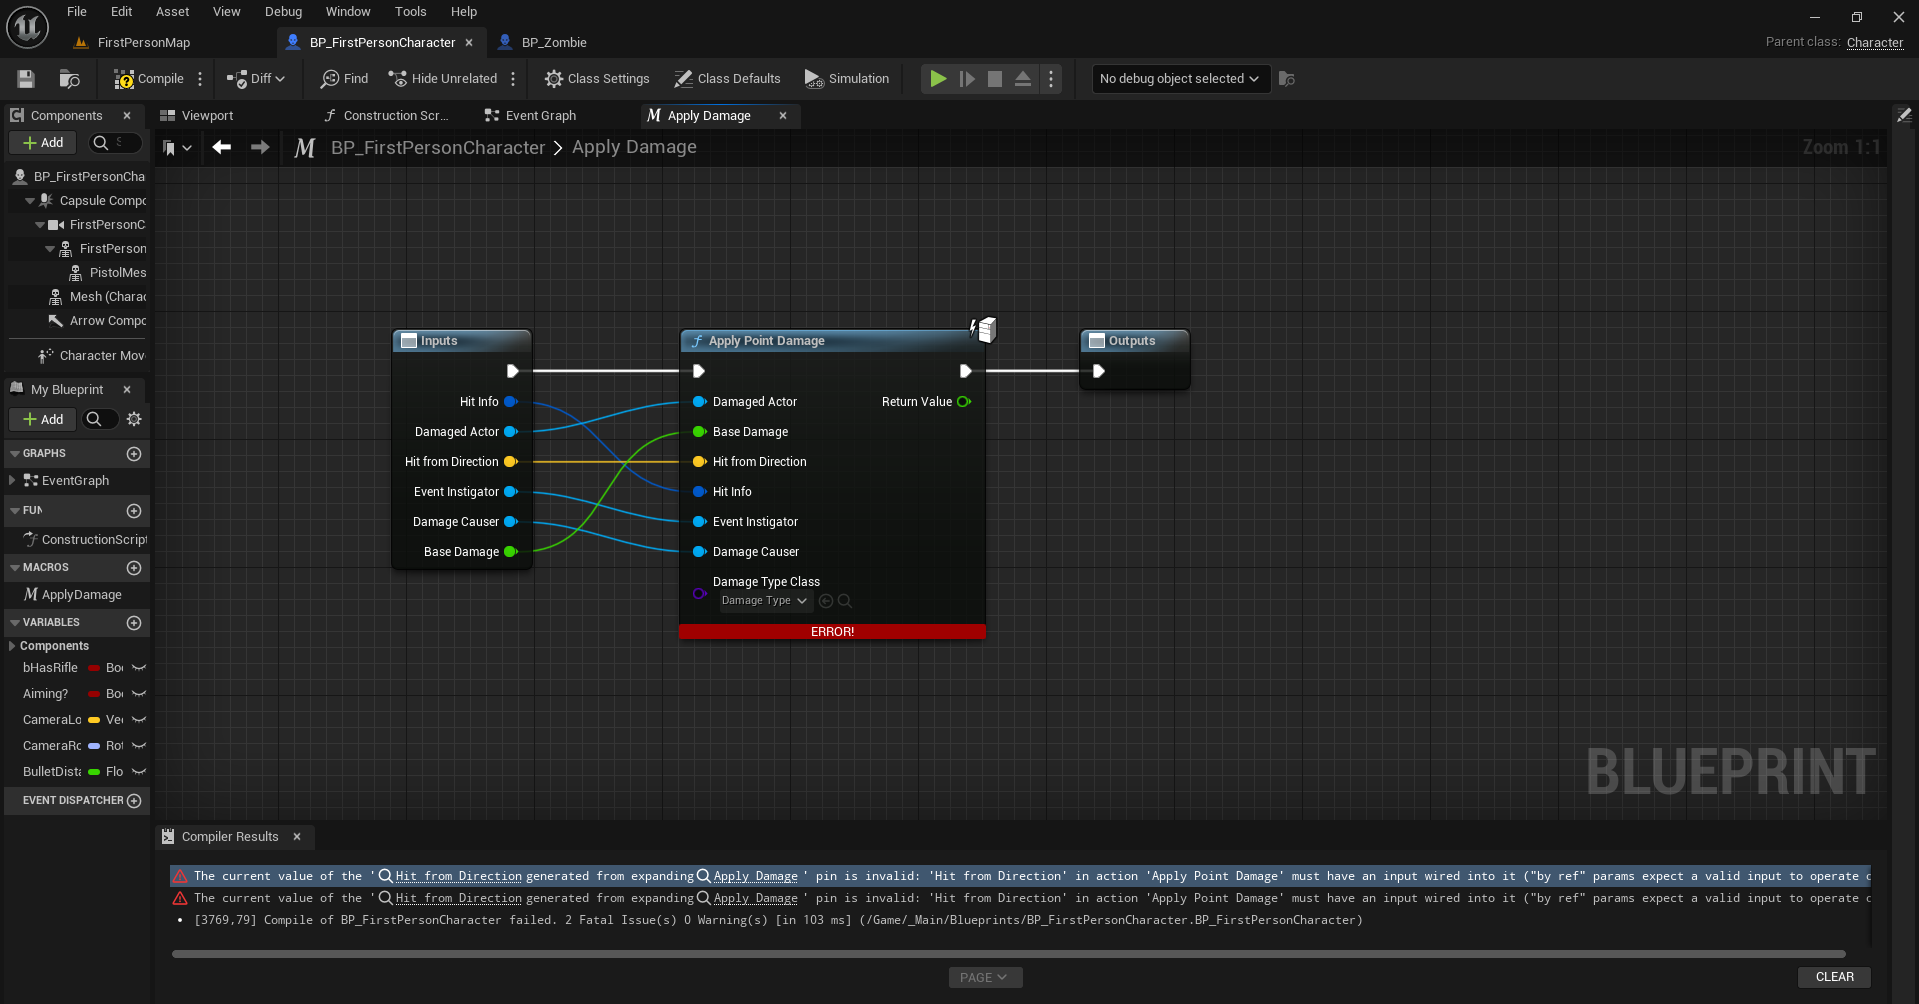The image size is (1919, 1004).
Task: Click the bHasRifle variable type color pill
Action: (94, 668)
